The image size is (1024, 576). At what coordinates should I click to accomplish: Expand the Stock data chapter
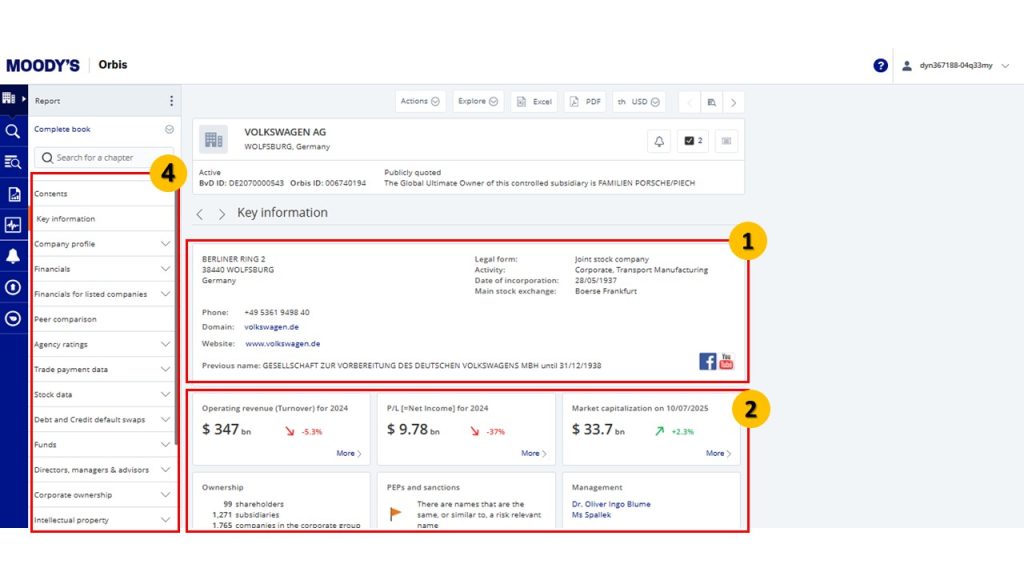[x=165, y=394]
